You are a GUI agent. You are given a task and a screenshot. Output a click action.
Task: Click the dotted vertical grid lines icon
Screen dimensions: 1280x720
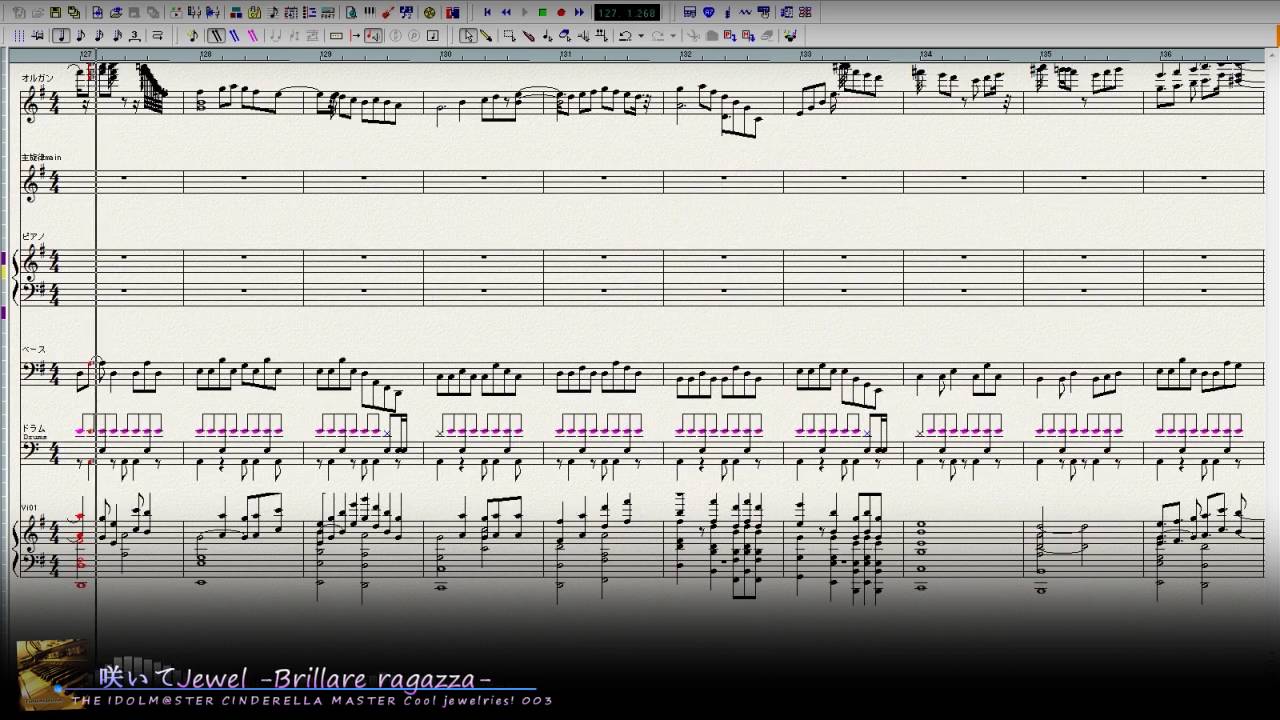(x=18, y=36)
